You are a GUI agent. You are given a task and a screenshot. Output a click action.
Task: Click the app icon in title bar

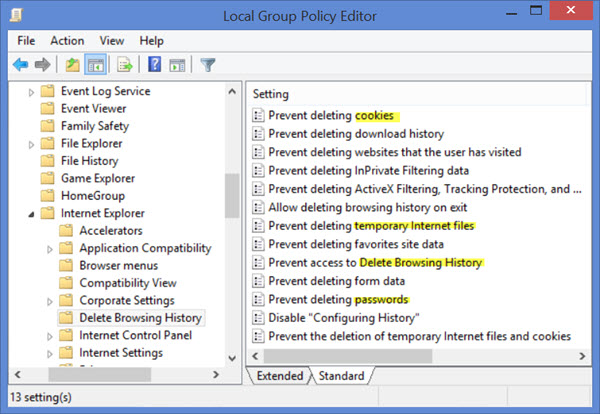tap(16, 16)
